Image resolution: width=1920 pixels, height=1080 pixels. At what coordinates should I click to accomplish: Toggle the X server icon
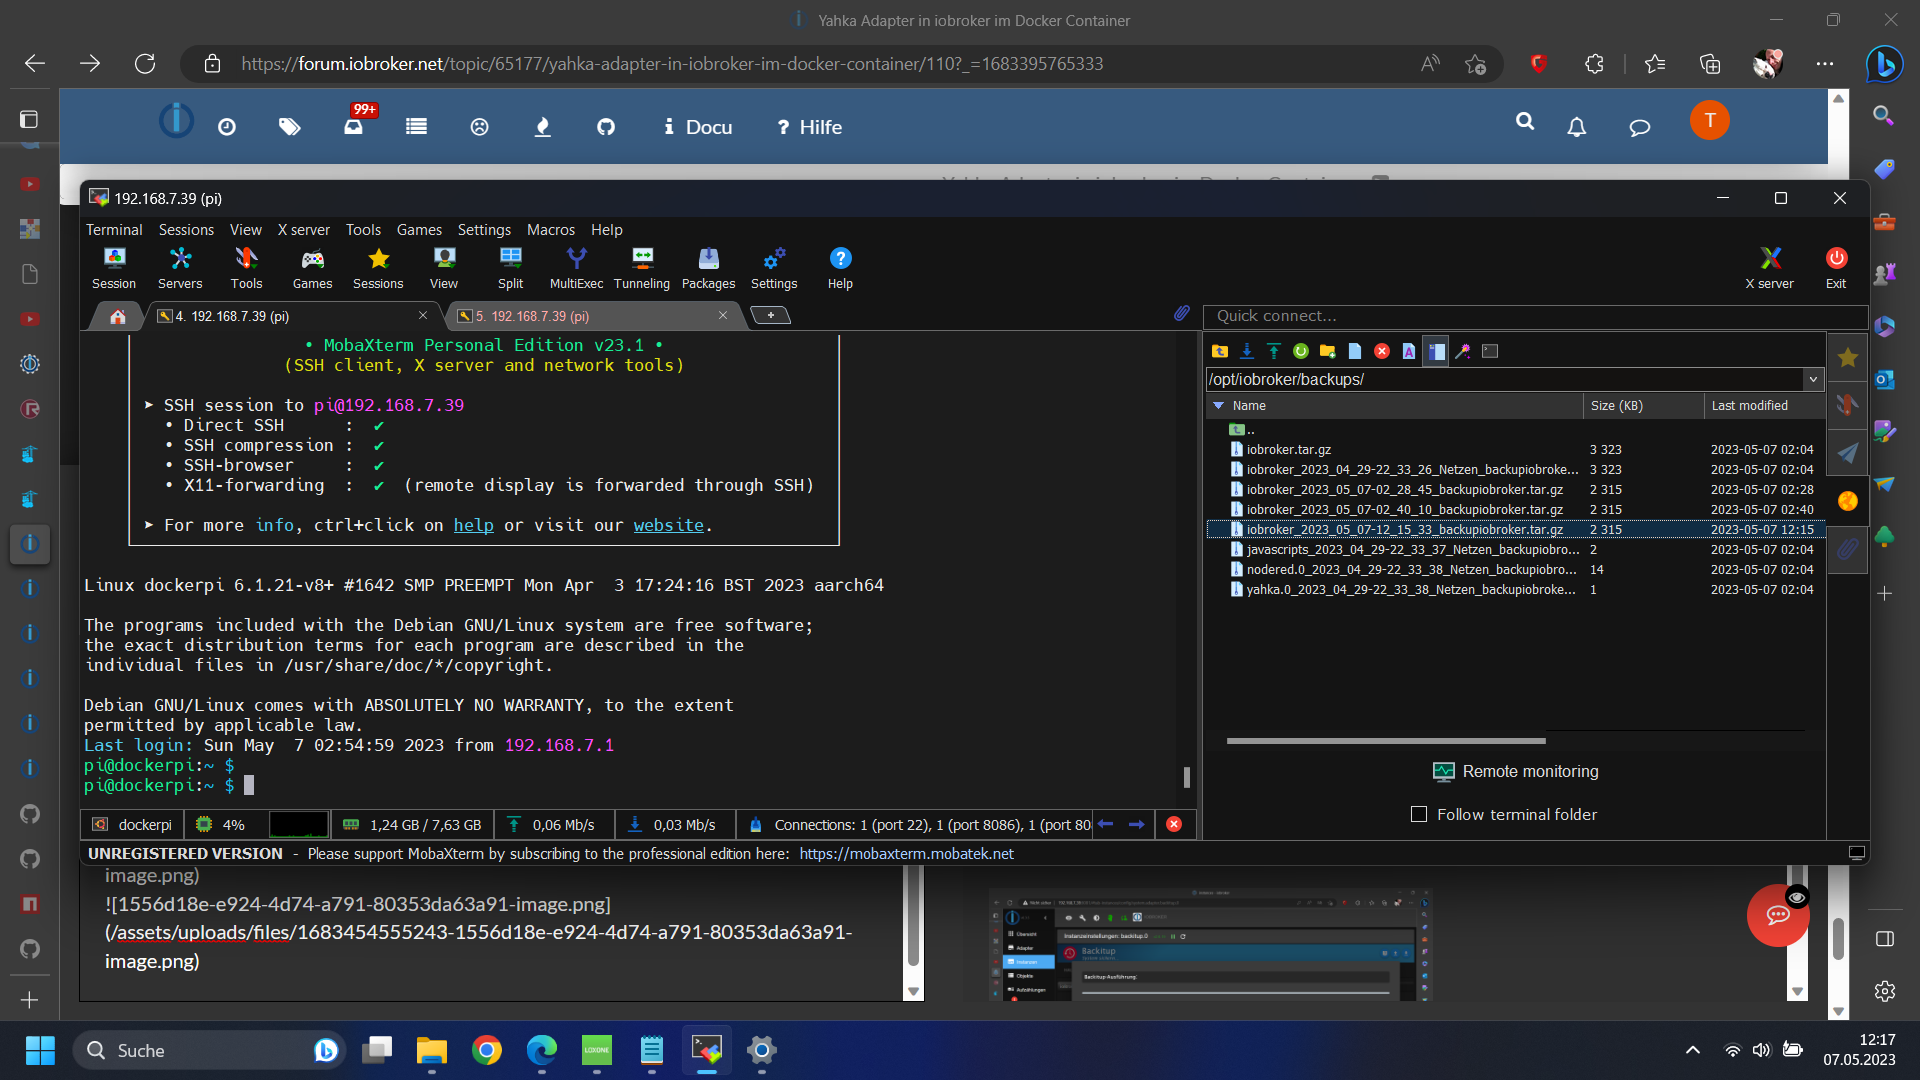(1770, 268)
